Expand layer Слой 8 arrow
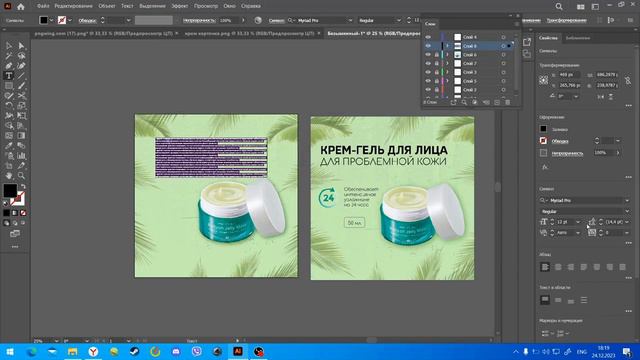The width and height of the screenshot is (640, 360). pos(448,46)
